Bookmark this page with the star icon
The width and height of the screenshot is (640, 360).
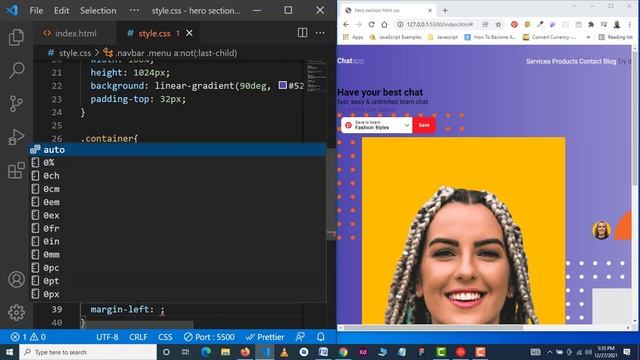[x=498, y=24]
